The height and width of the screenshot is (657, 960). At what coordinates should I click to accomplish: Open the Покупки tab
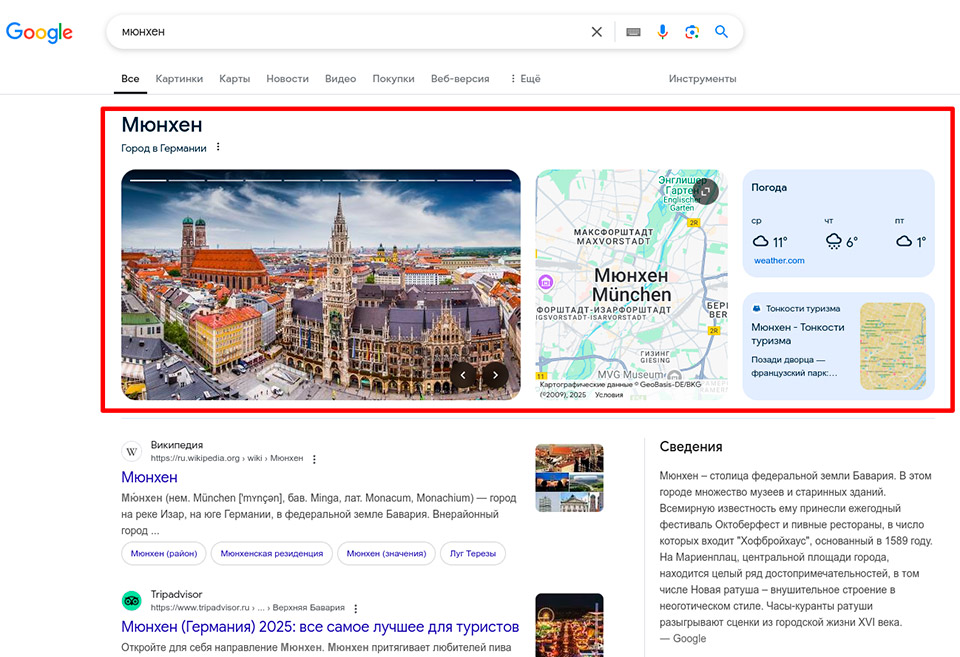click(393, 78)
